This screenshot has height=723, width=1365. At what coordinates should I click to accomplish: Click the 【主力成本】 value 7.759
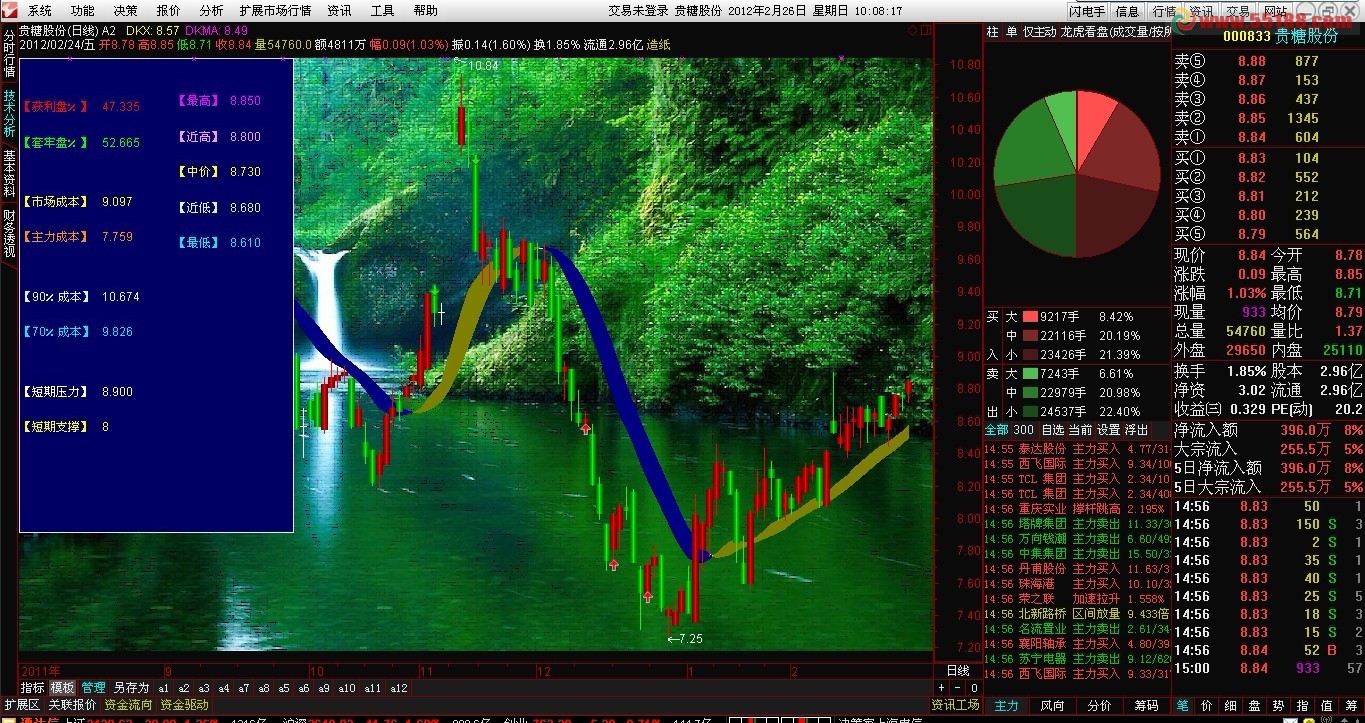117,237
